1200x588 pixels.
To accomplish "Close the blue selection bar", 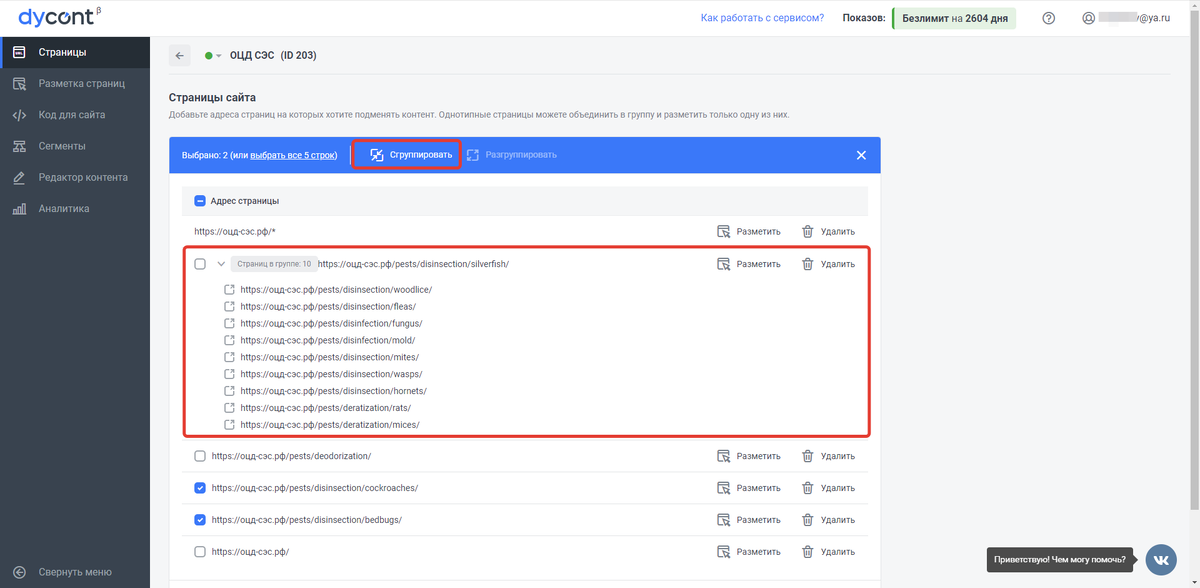I will (x=861, y=155).
